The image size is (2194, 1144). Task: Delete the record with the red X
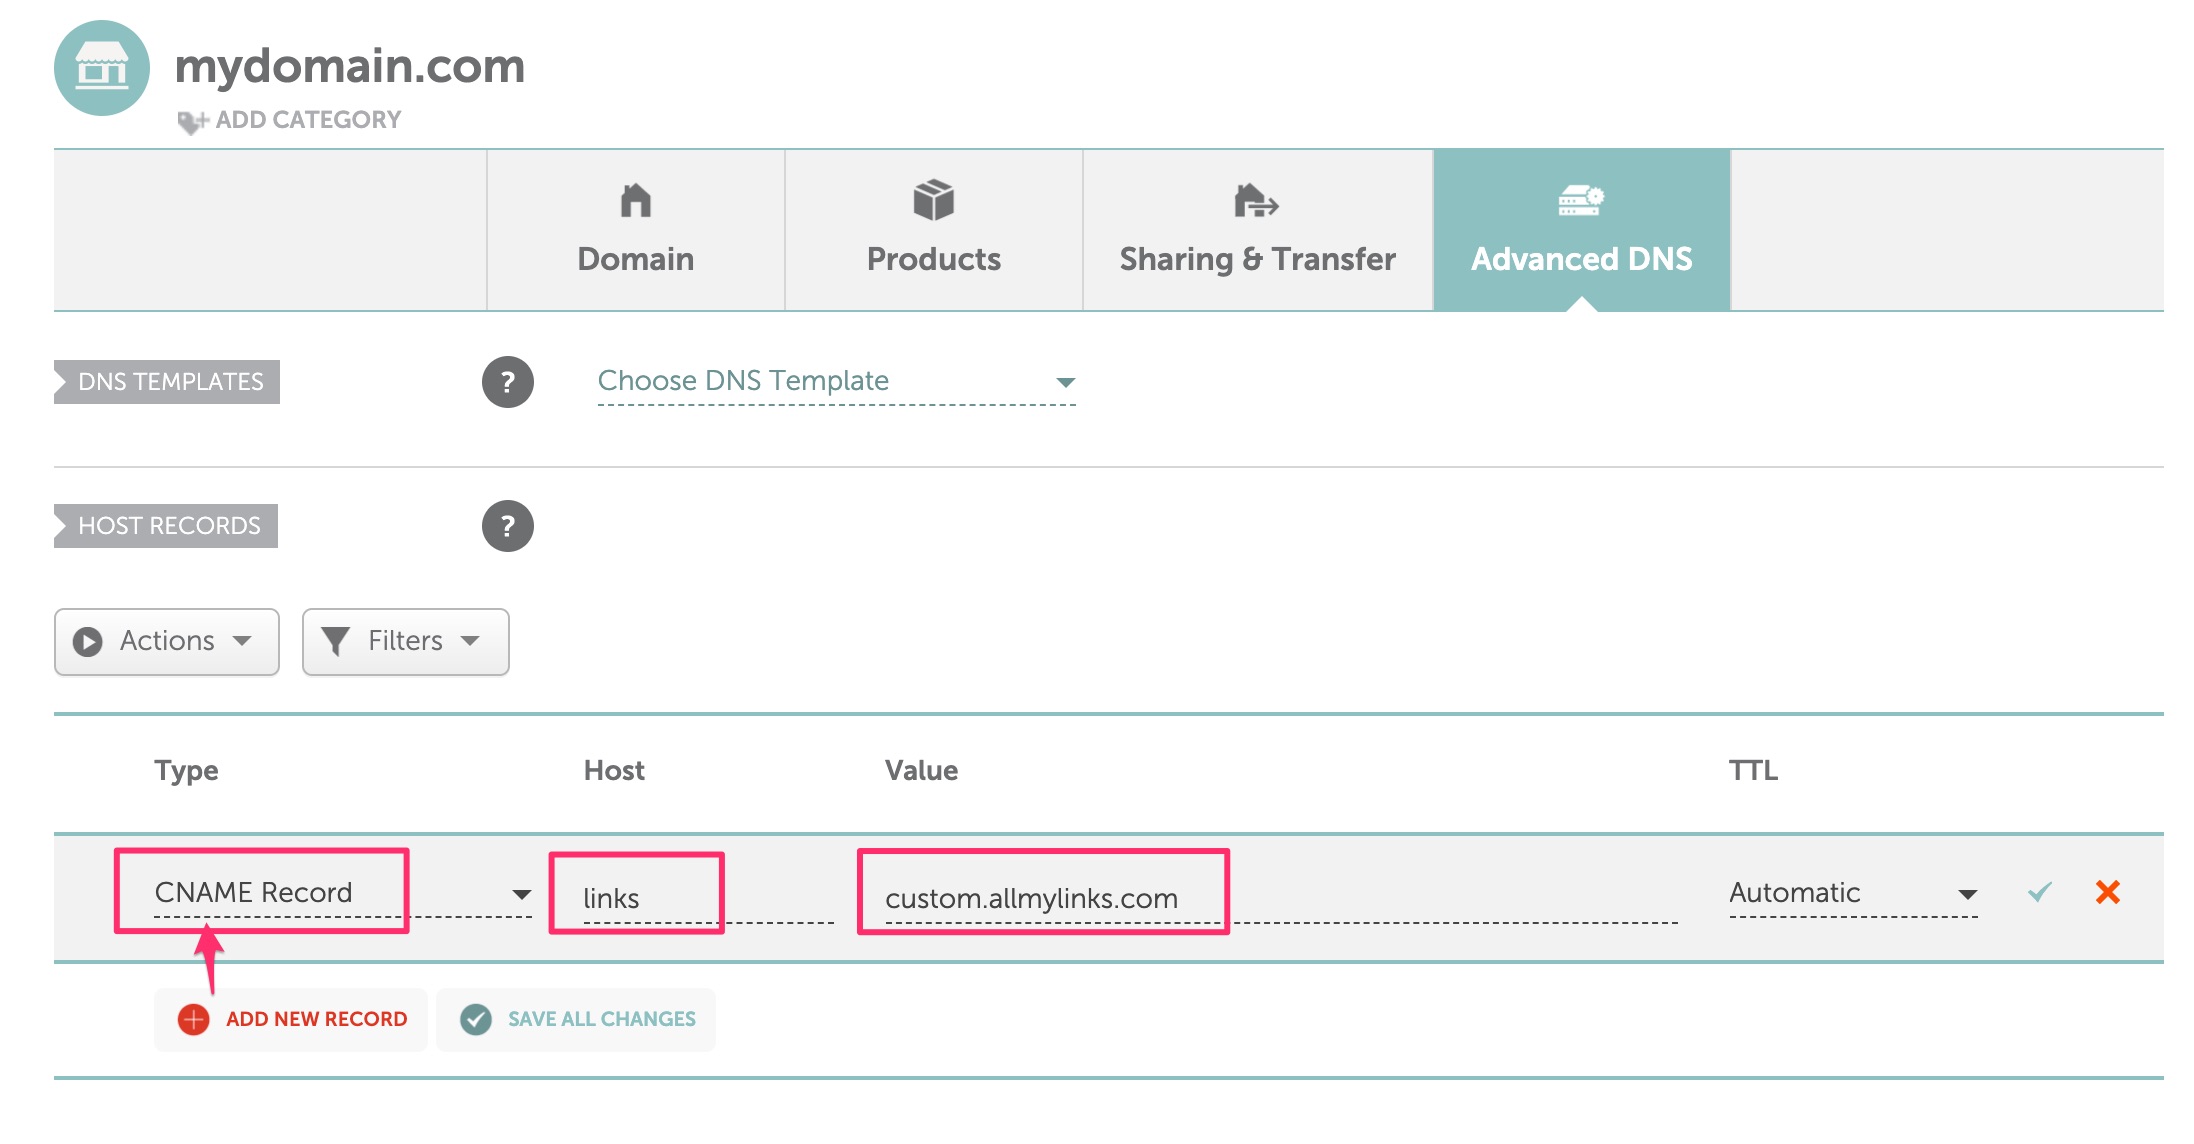(x=2108, y=892)
